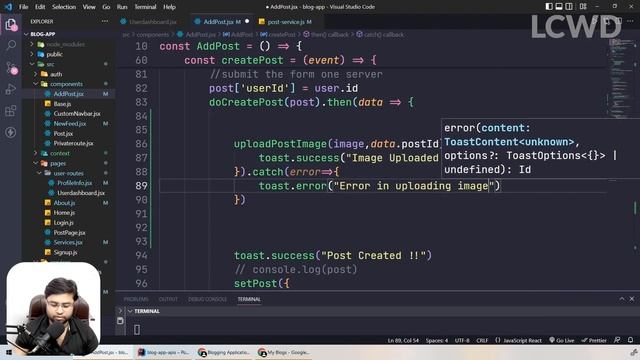Viewport: 640px width, 360px height.
Task: Open About.js in the explorer
Action: click(68, 202)
